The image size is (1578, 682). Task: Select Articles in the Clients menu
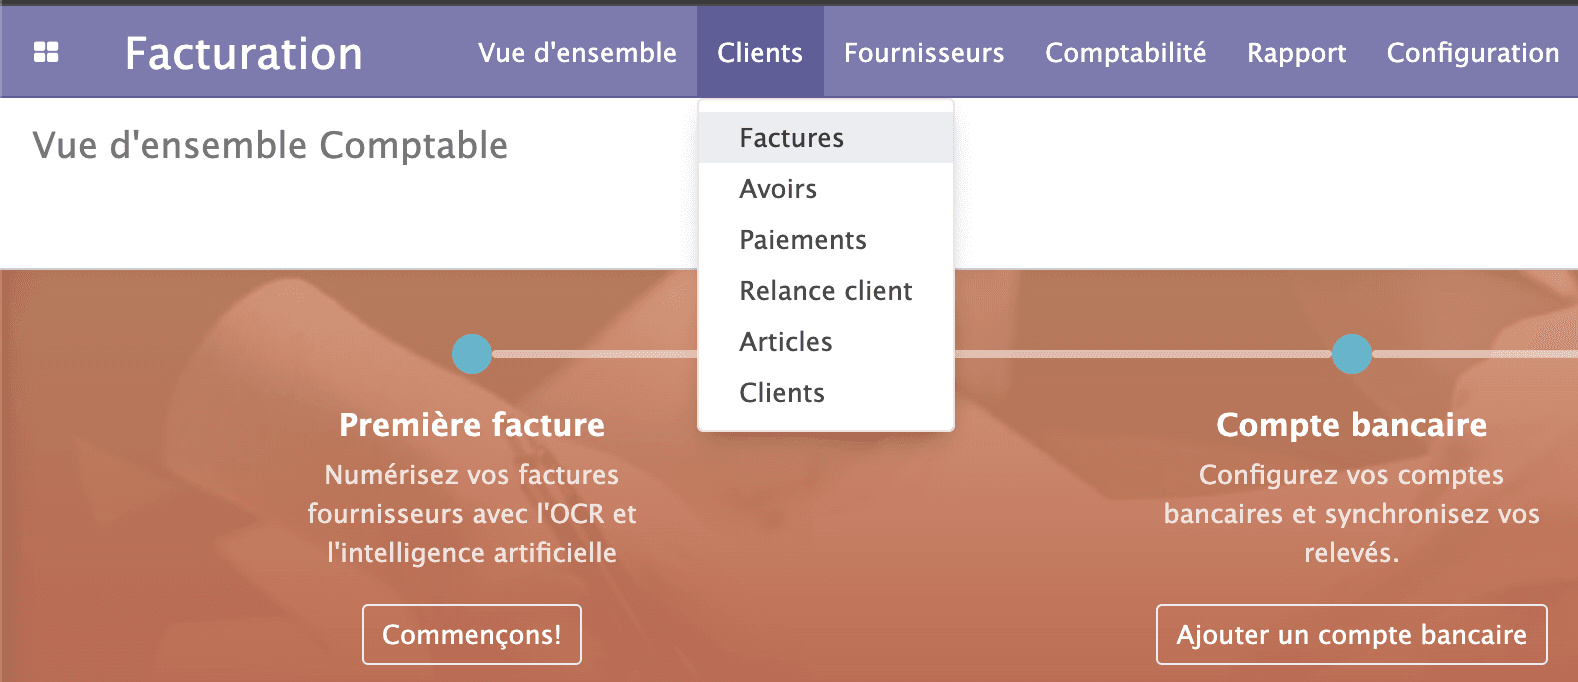click(785, 342)
